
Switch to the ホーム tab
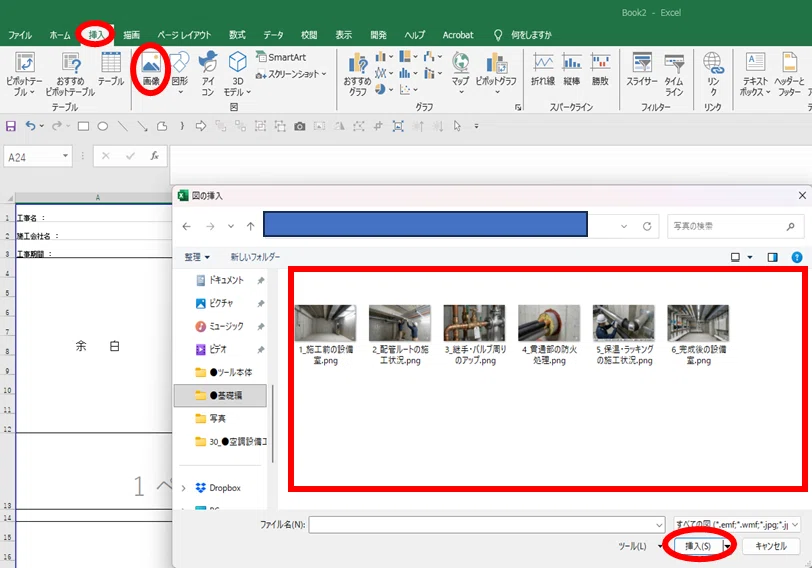coord(60,35)
